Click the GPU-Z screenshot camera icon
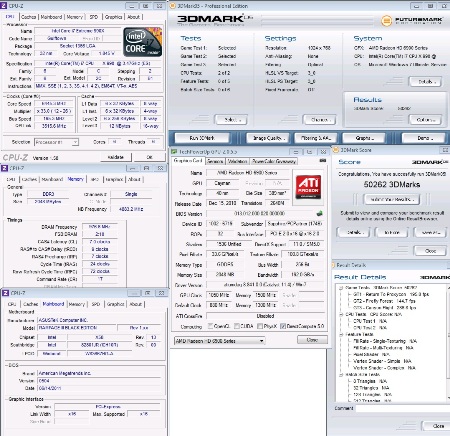 (322, 161)
